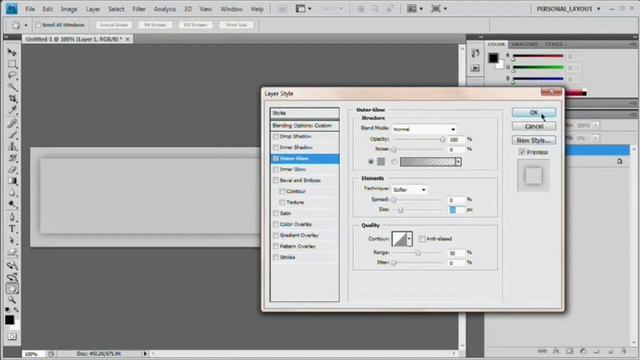The image size is (640, 360).
Task: Click the Range slider handle
Action: pos(418,253)
